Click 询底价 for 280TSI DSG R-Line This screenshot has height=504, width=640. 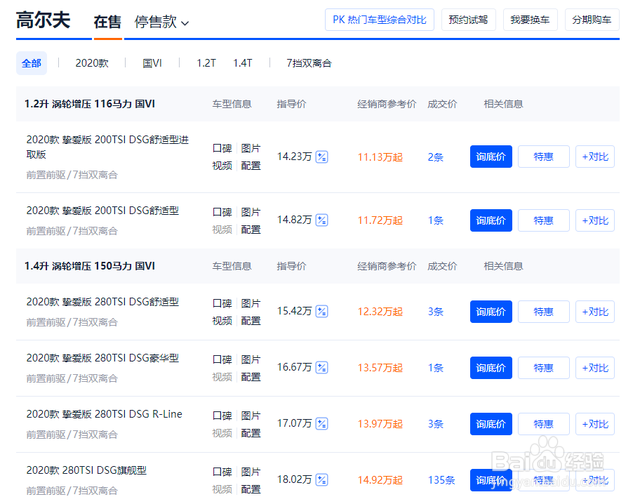[x=491, y=424]
